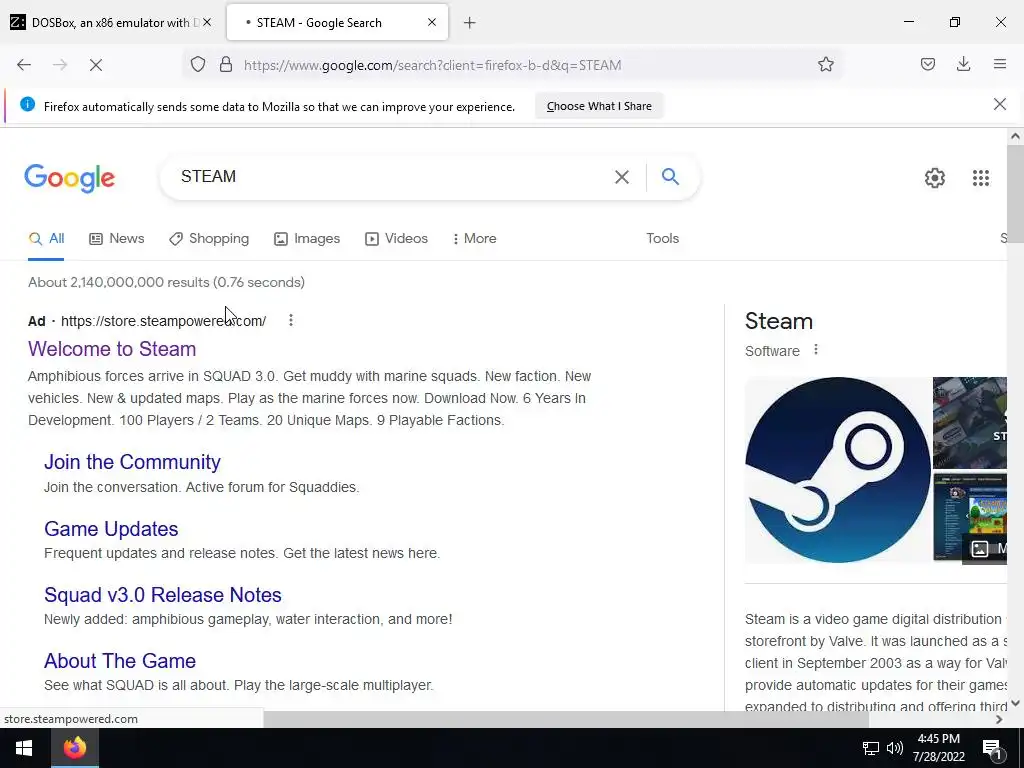The image size is (1024, 768).
Task: Click the Google logo
Action: (69, 178)
